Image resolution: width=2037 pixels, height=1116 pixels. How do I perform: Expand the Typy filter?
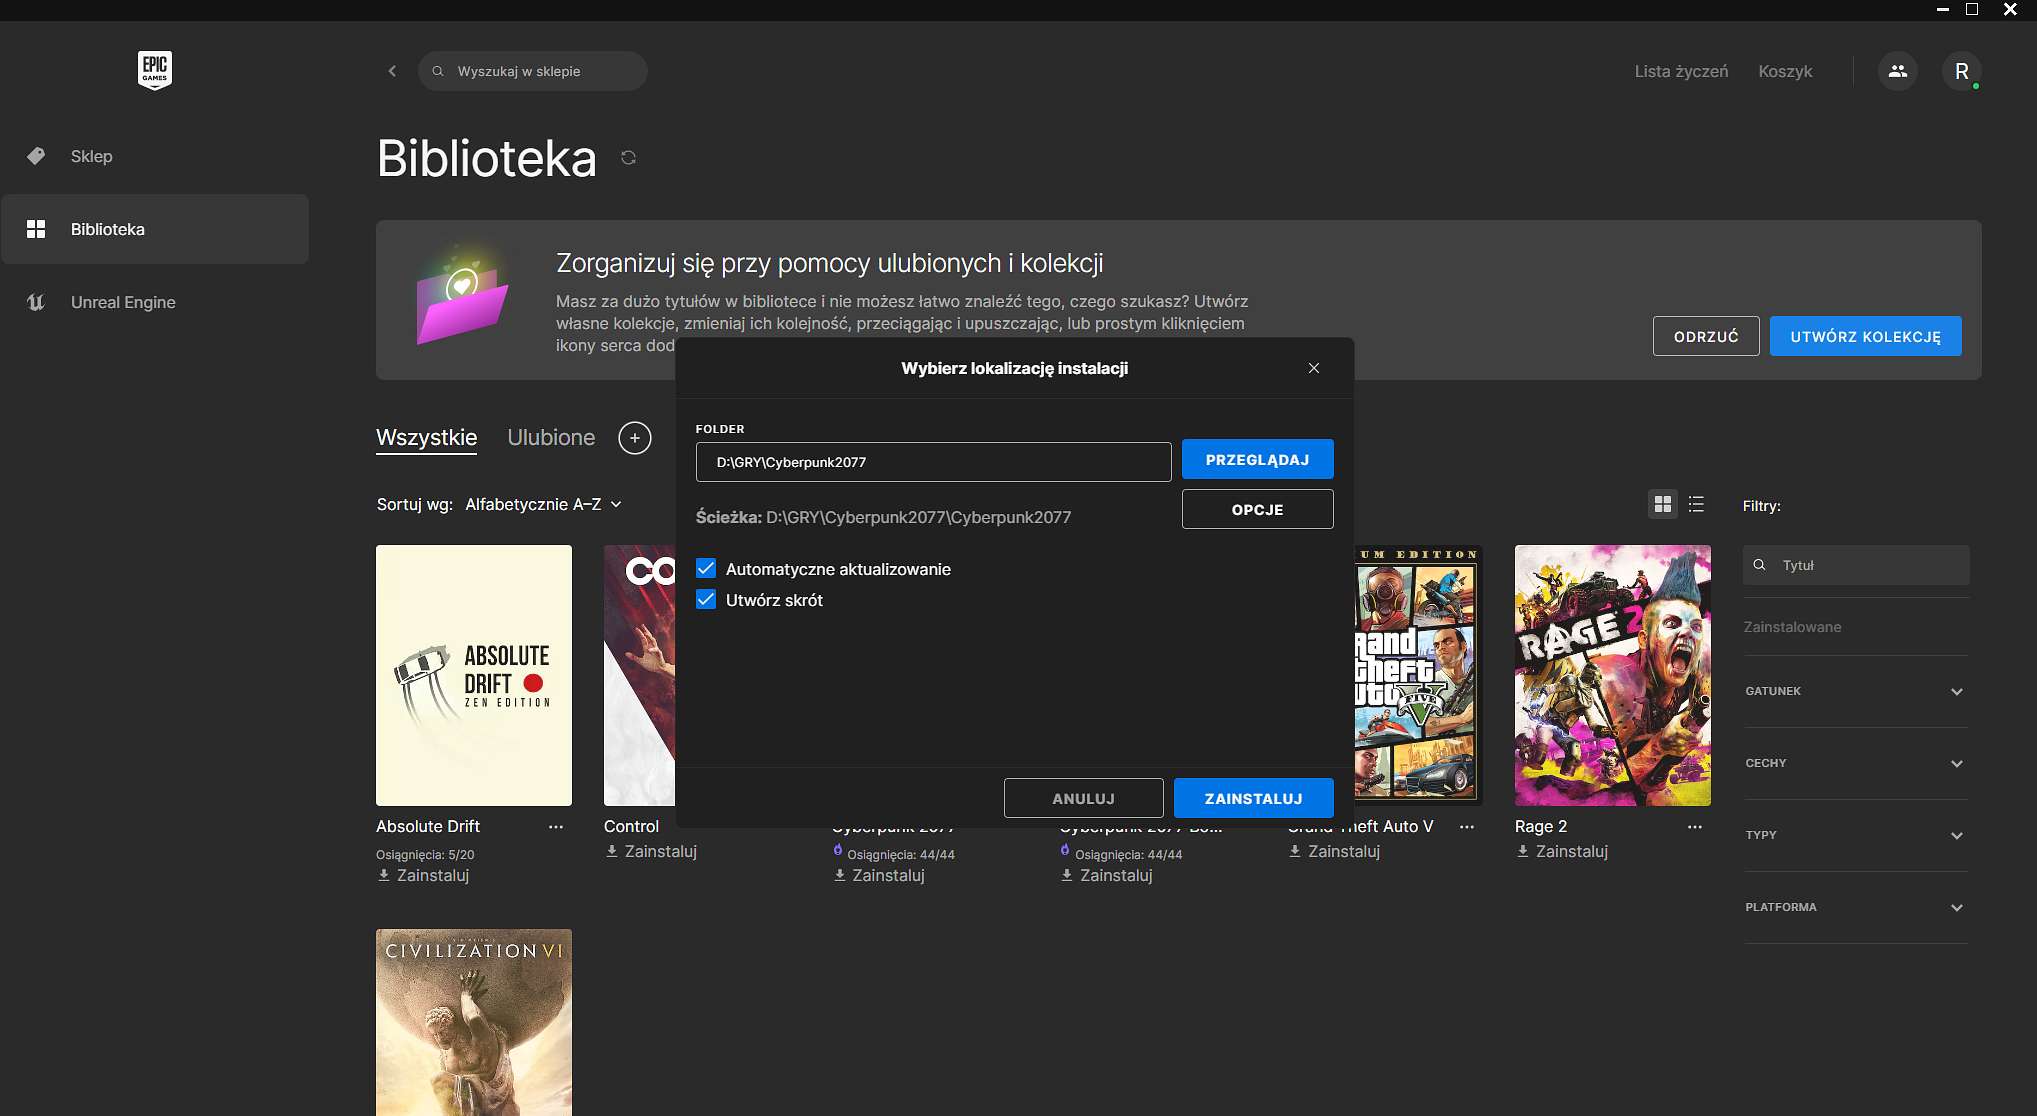(x=1856, y=835)
